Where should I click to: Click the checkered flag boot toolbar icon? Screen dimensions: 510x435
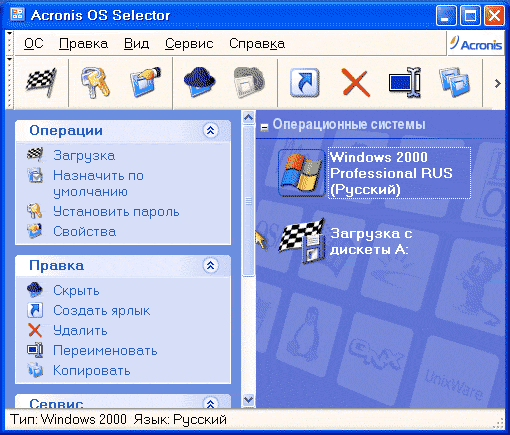[x=41, y=82]
